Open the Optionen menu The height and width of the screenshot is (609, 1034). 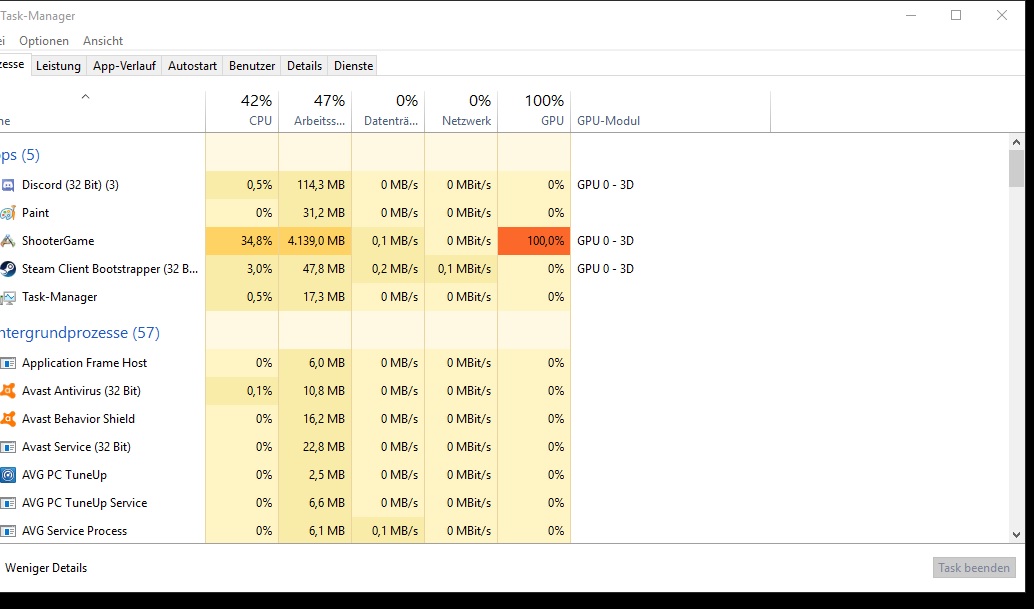click(x=44, y=41)
